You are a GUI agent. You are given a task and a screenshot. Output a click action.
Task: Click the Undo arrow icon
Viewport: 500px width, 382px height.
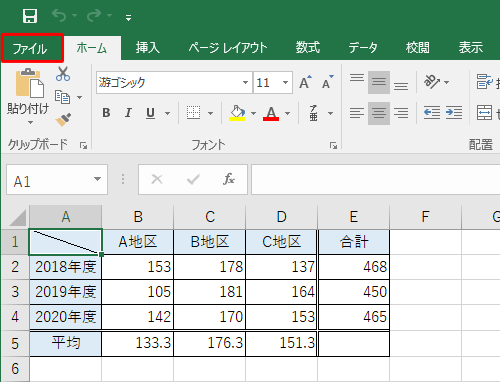point(59,15)
